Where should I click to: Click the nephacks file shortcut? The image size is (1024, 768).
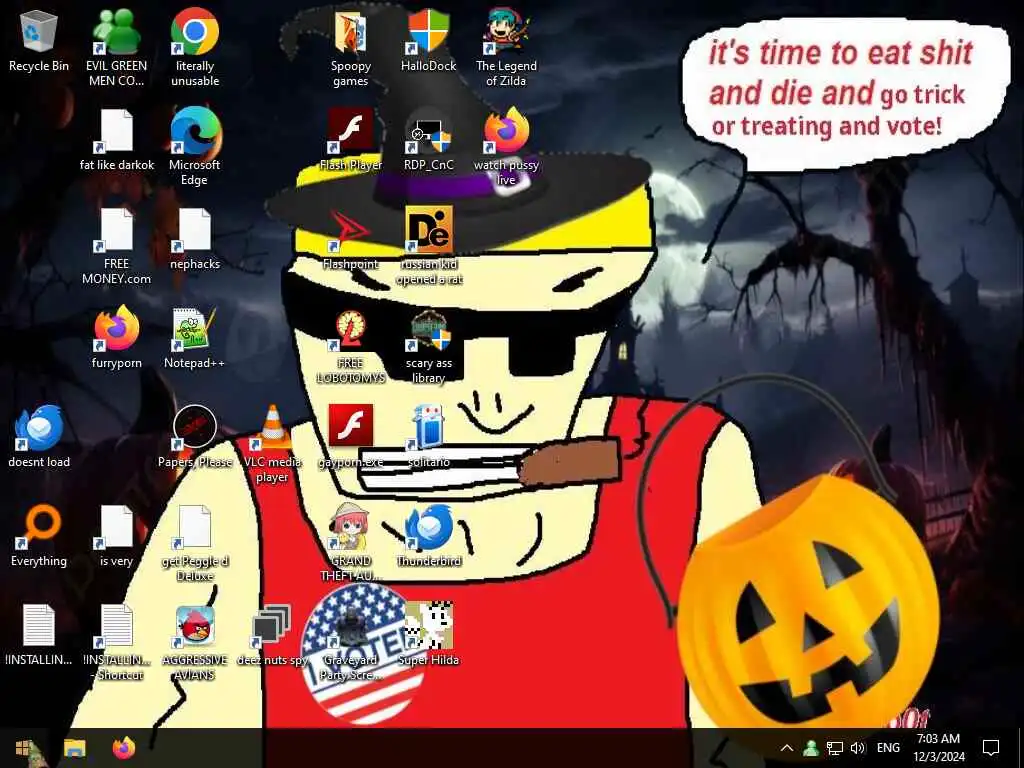coord(195,240)
